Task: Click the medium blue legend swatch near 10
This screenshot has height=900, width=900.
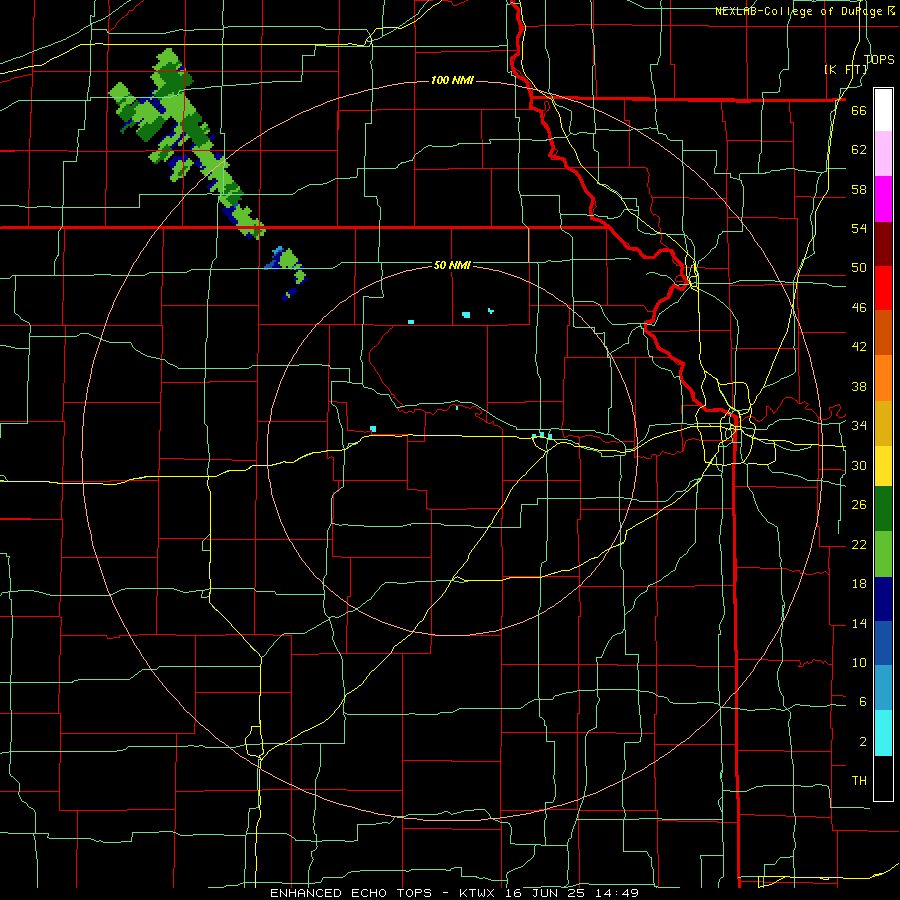Action: coord(883,643)
